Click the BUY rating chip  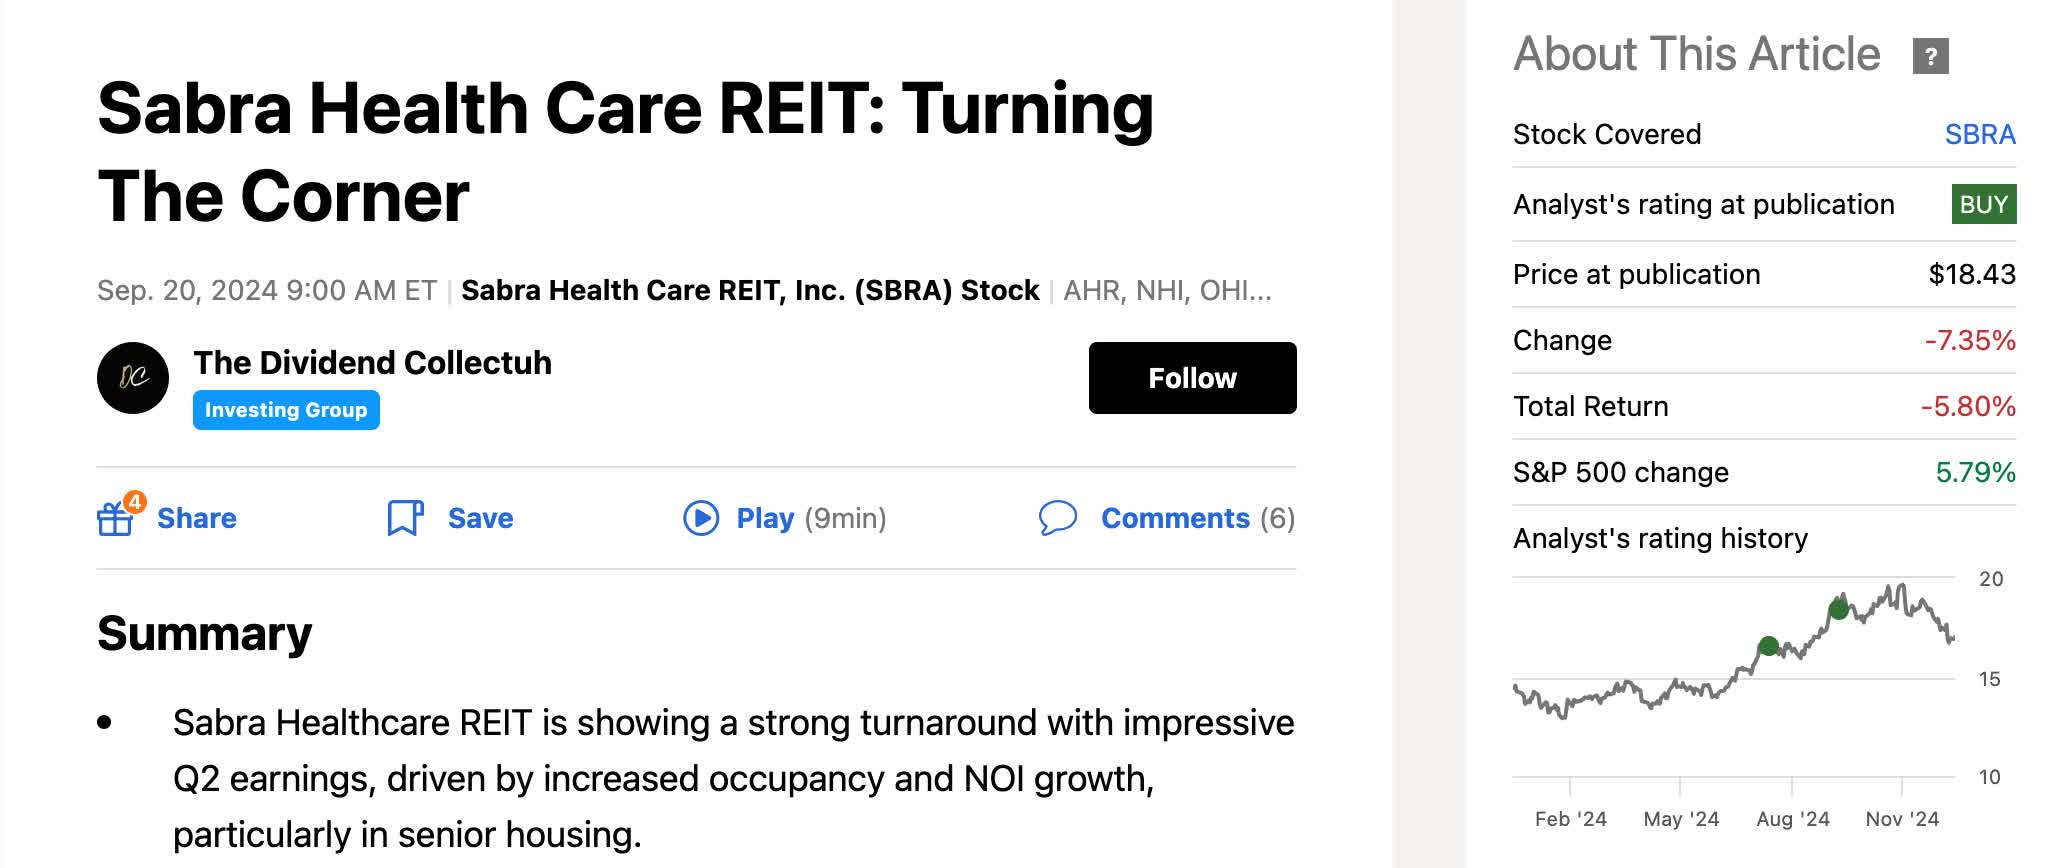1983,203
